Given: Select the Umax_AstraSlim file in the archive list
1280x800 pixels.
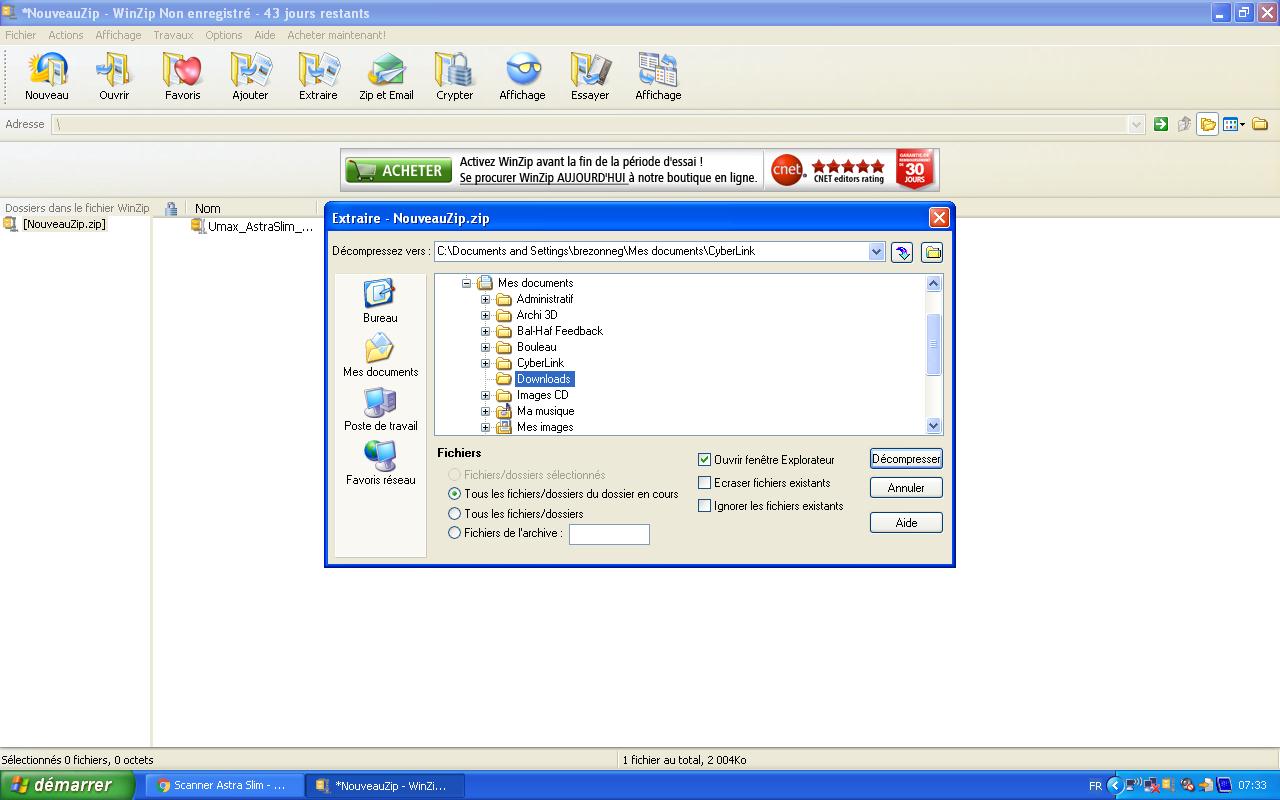Looking at the screenshot, I should (260, 227).
